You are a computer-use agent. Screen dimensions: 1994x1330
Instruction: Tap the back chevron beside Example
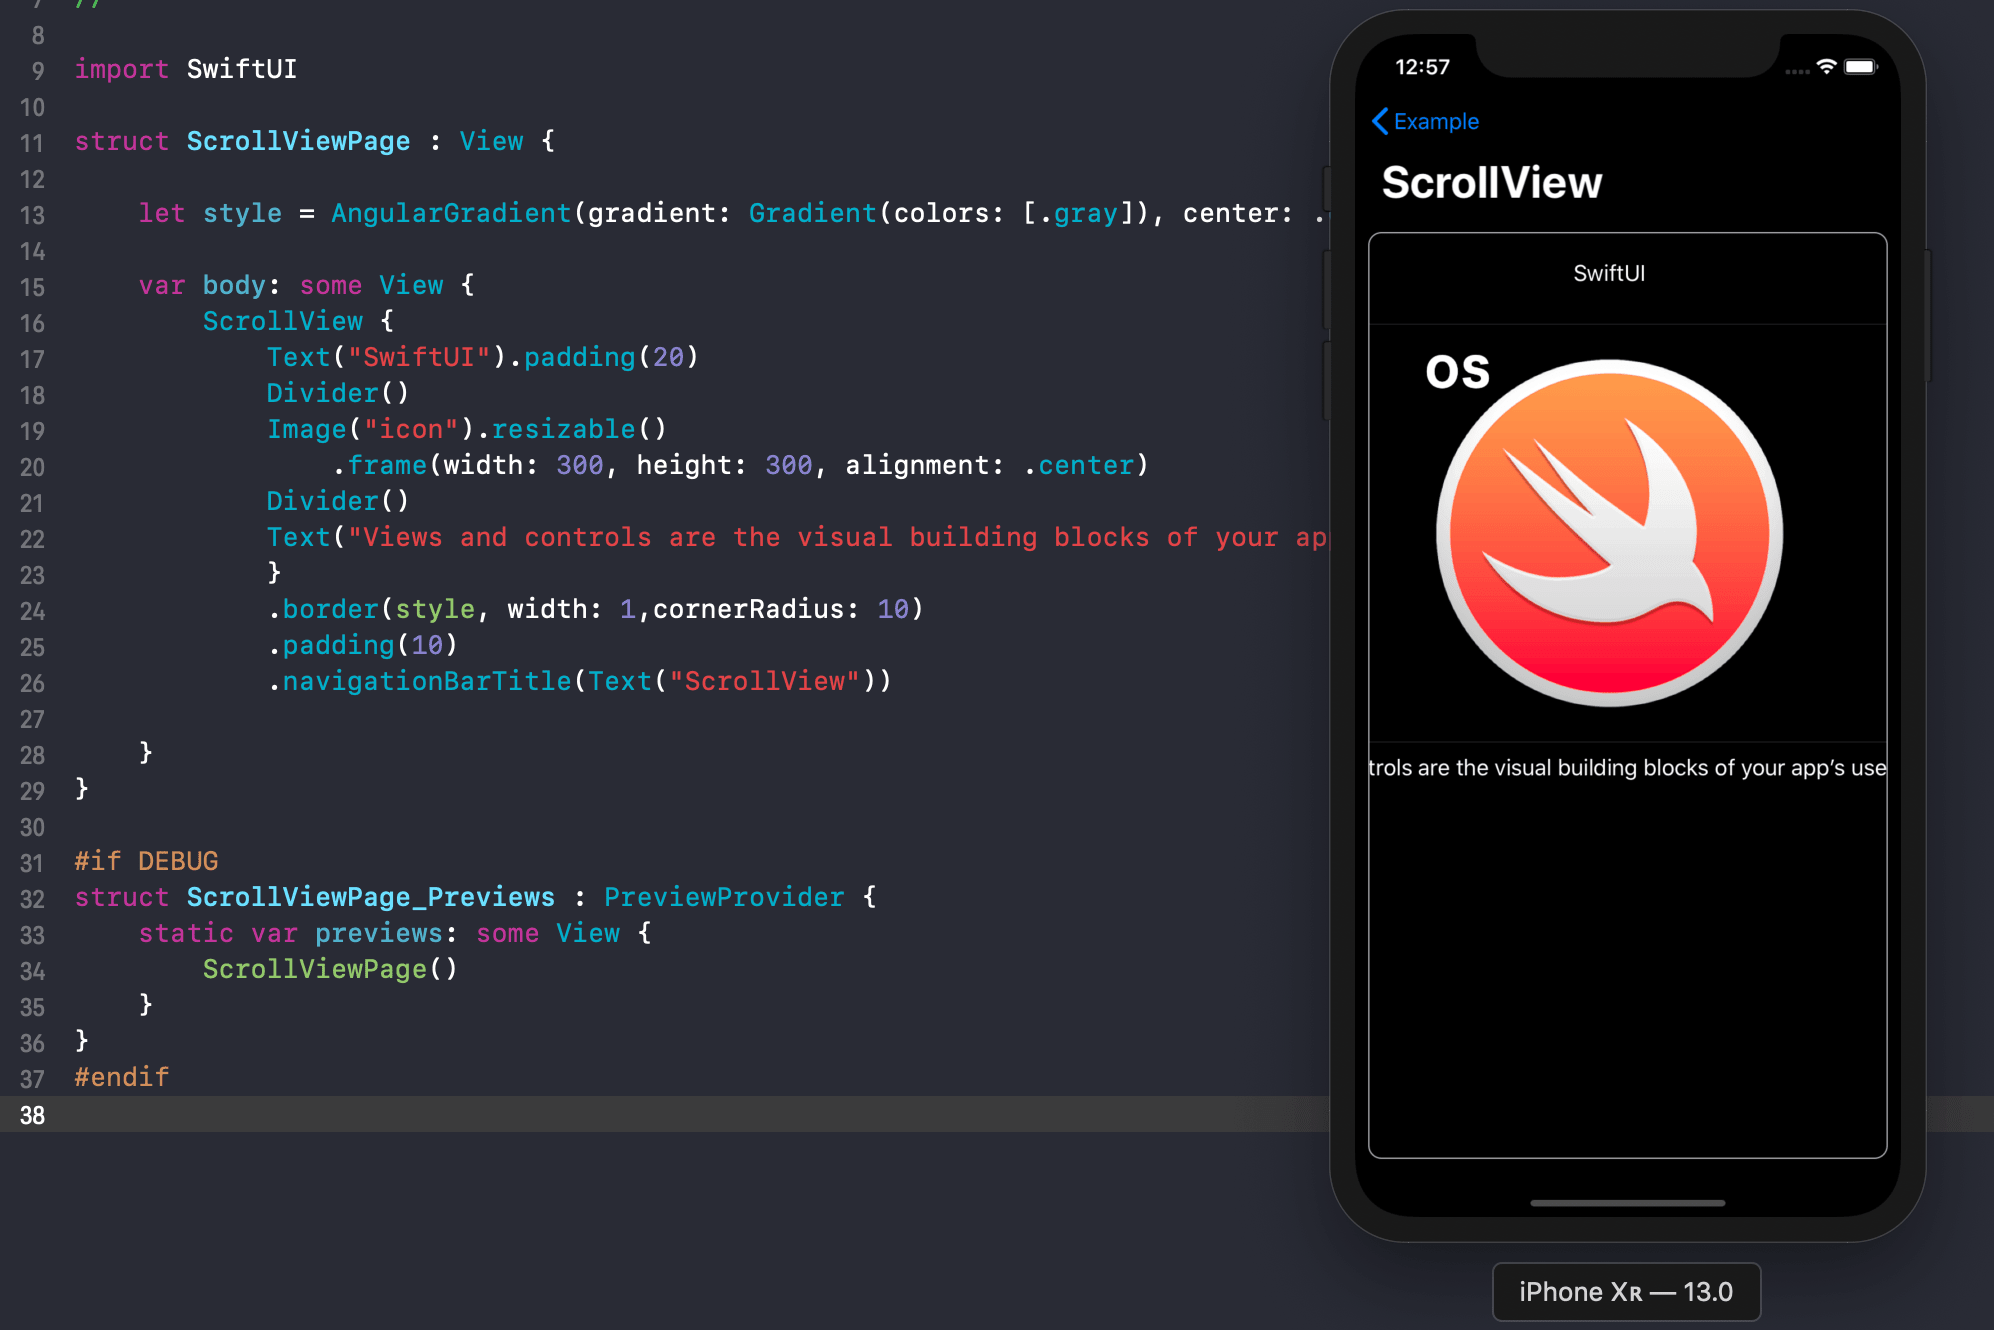click(x=1380, y=121)
